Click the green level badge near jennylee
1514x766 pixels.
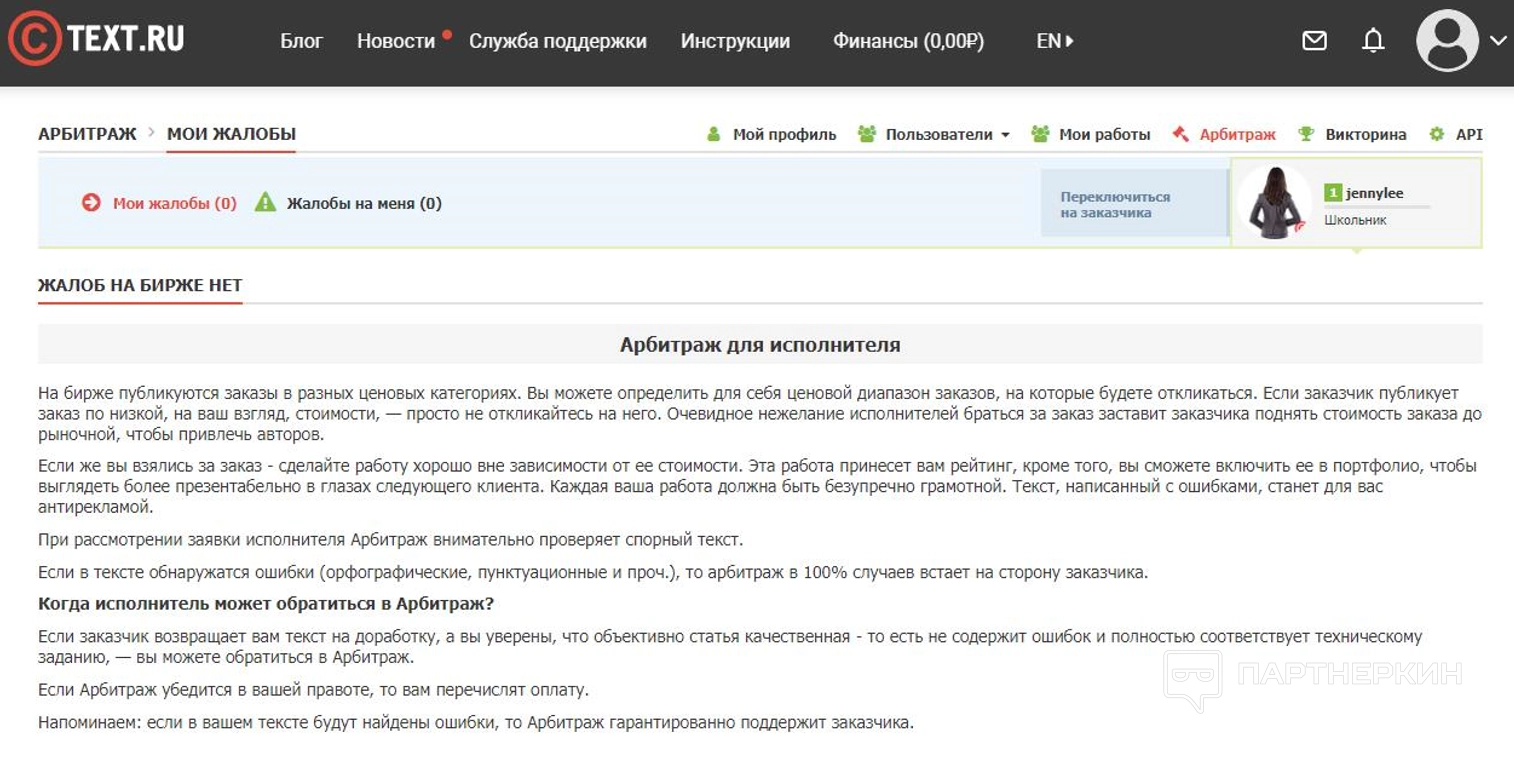pos(1332,193)
